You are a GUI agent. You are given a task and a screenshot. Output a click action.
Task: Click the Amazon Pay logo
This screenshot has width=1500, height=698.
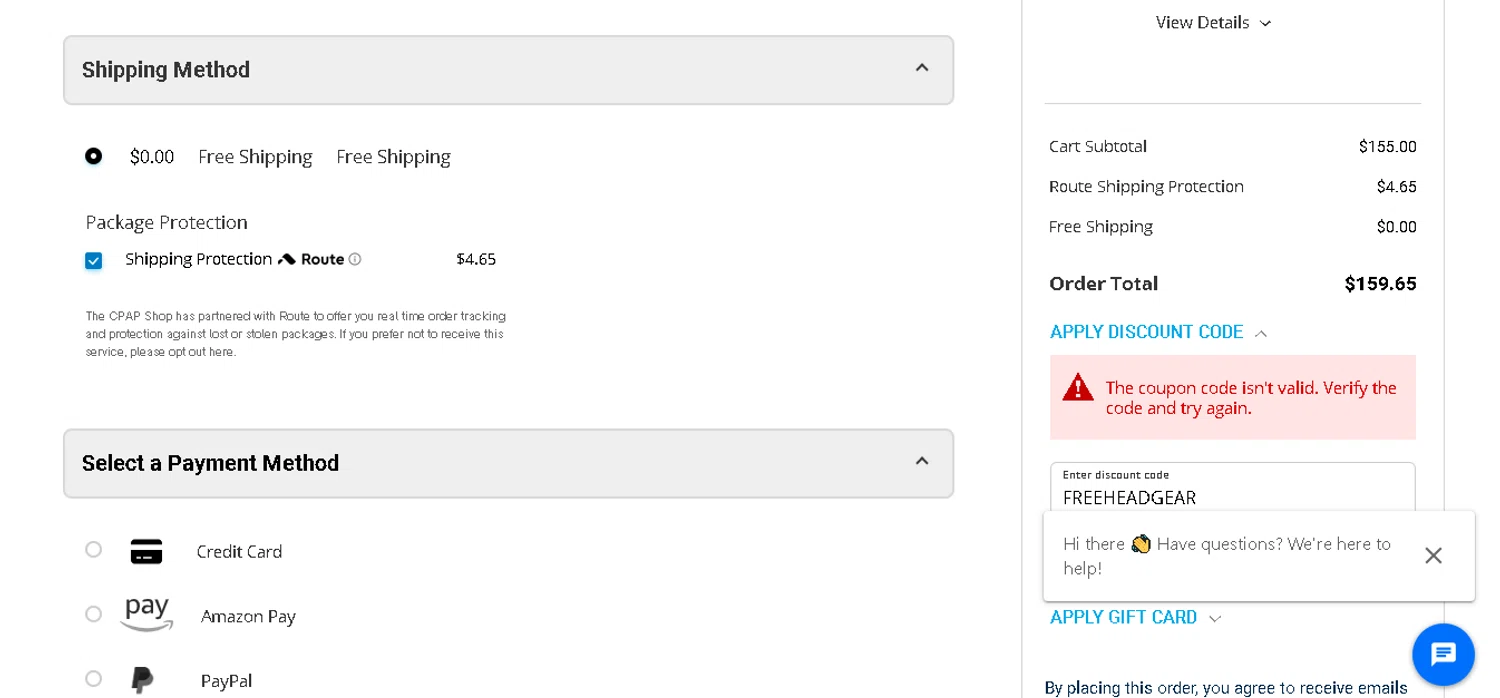147,615
